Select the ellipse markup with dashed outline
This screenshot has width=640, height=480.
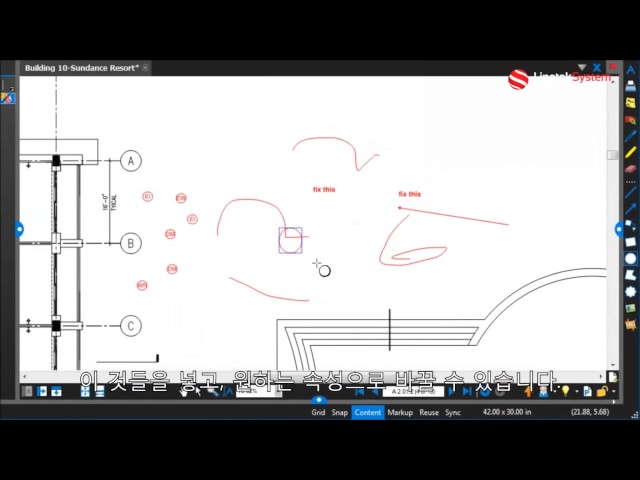291,240
